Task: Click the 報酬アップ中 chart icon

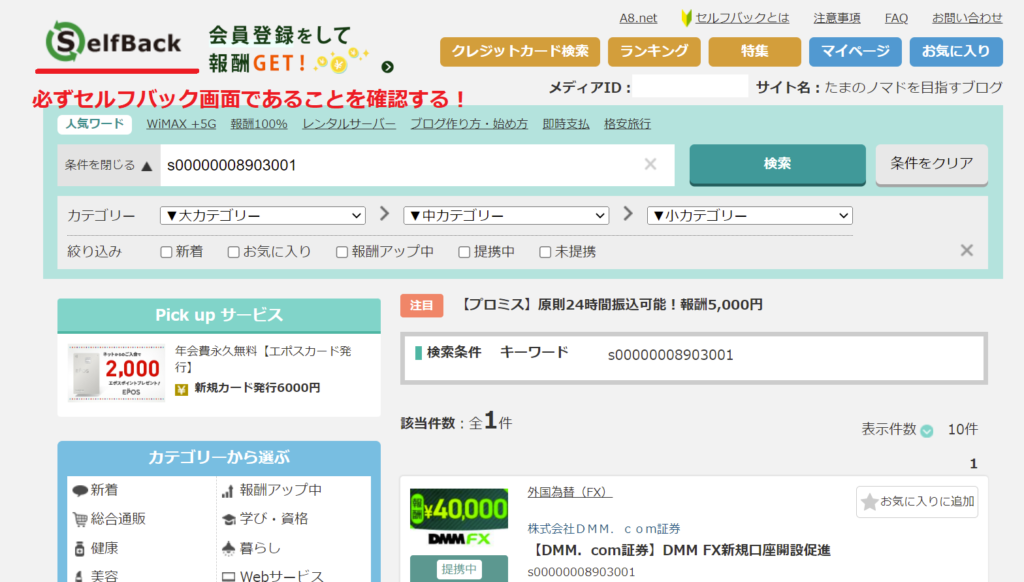Action: pos(227,491)
